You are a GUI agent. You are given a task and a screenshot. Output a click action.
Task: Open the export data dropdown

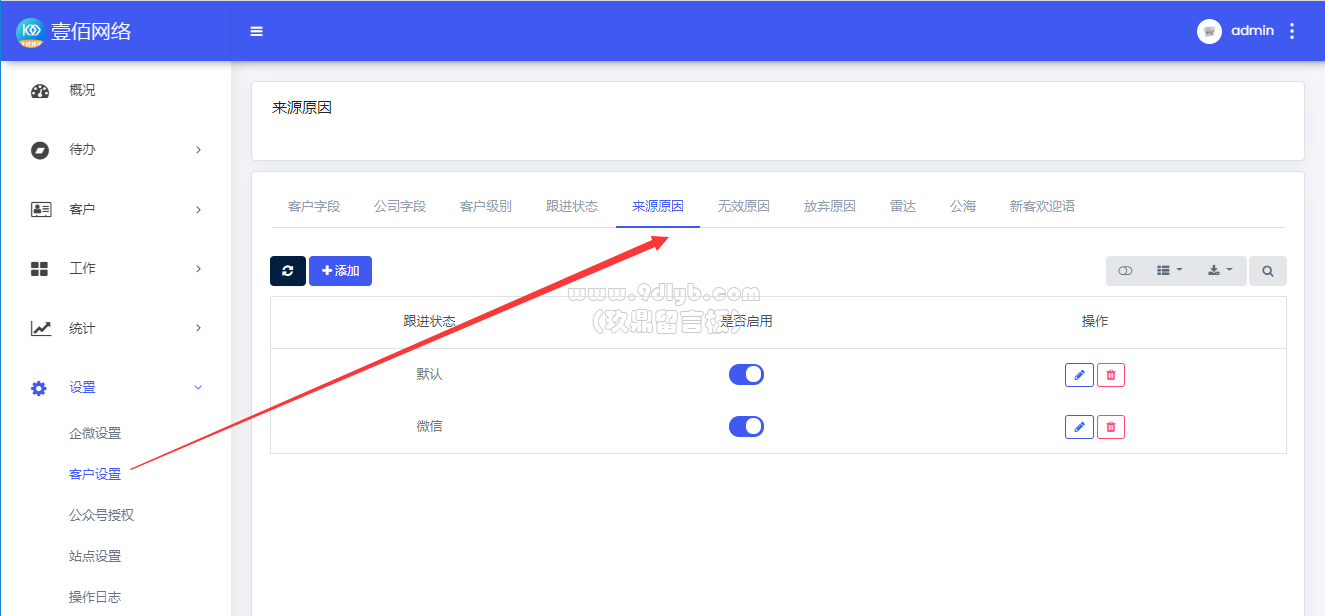pyautogui.click(x=1220, y=271)
